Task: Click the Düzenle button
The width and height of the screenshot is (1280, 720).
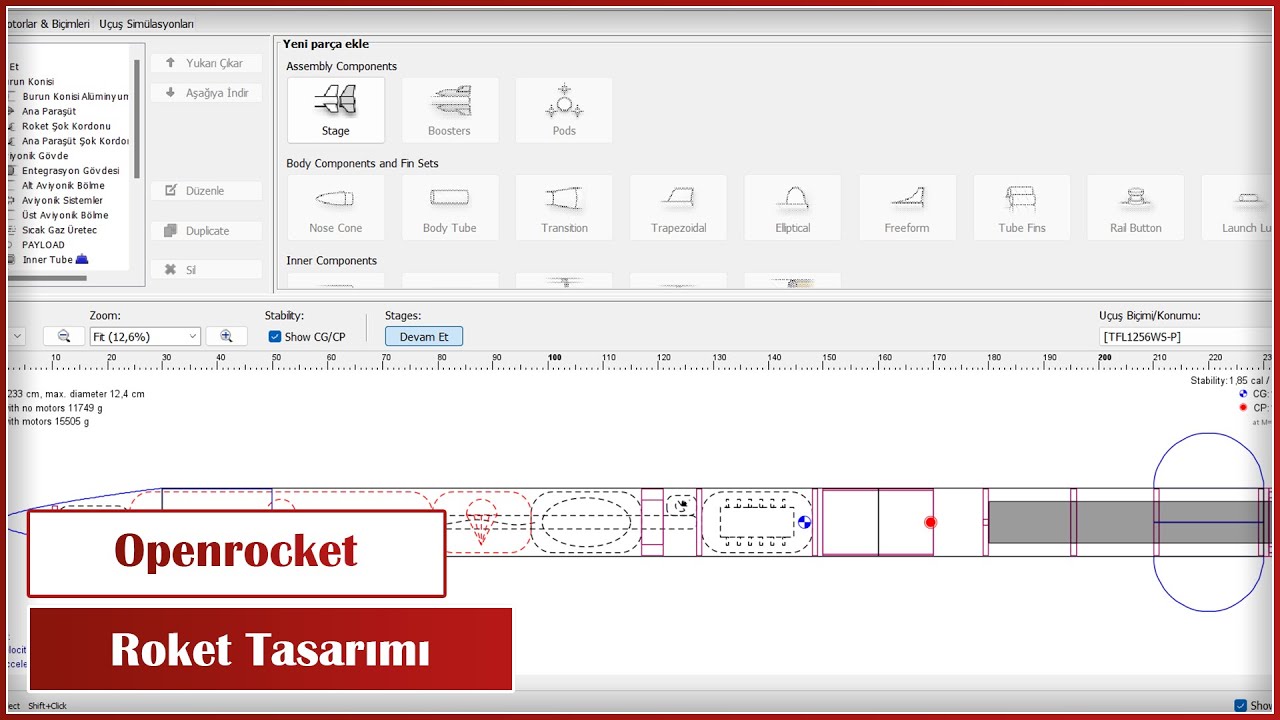Action: click(206, 191)
